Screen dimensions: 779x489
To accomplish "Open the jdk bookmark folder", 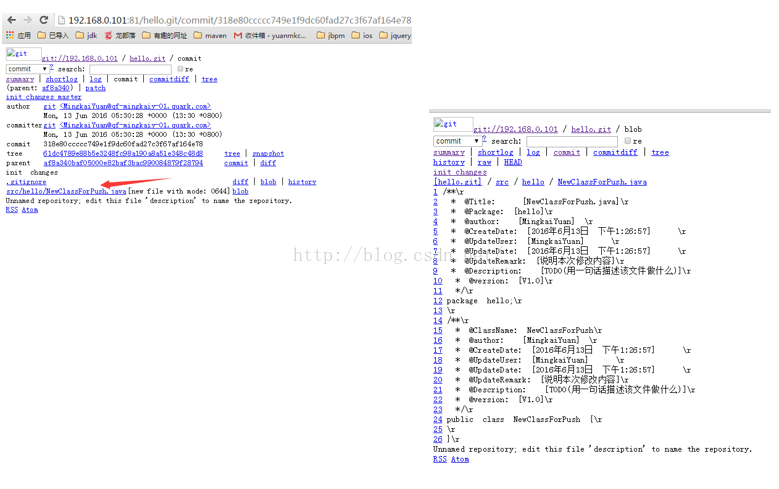I will click(x=86, y=35).
